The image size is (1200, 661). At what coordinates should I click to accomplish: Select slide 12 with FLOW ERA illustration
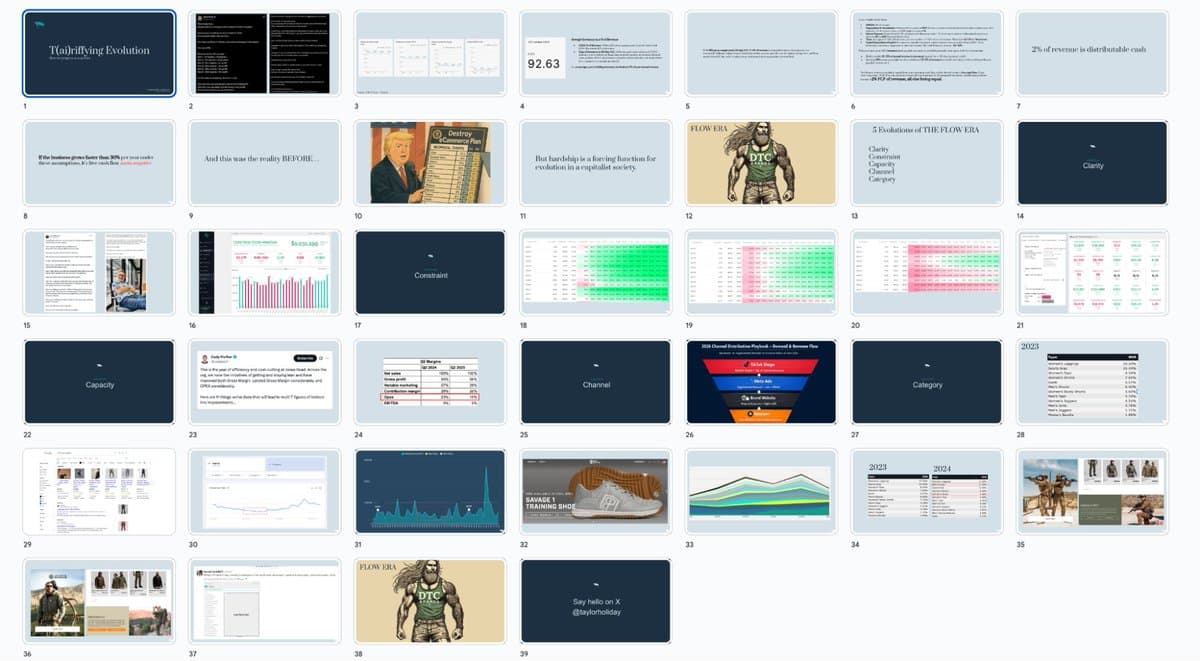(x=761, y=163)
